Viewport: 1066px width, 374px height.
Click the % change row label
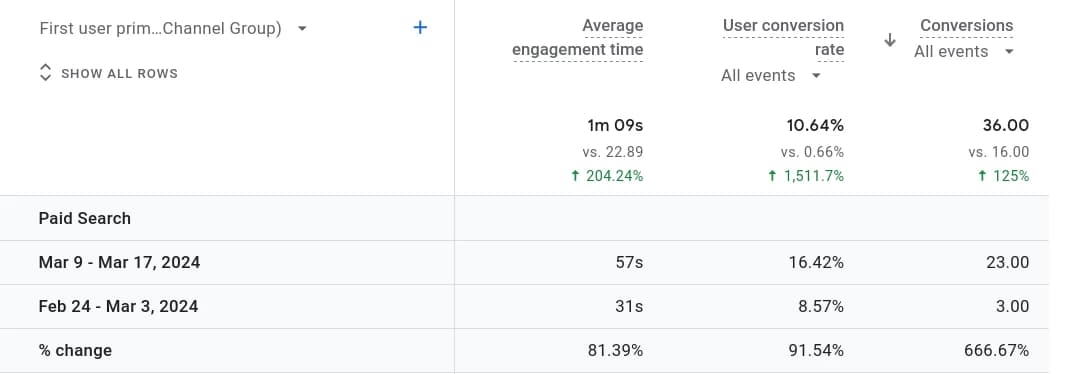(x=75, y=351)
